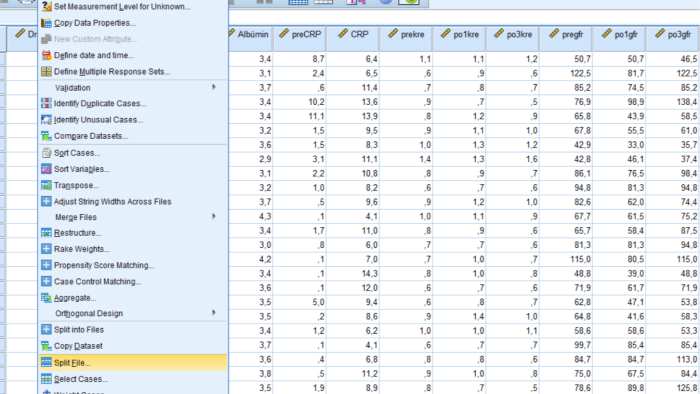This screenshot has height=394, width=700.
Task: Click the Copy Dataset icon
Action: pyautogui.click(x=46, y=346)
